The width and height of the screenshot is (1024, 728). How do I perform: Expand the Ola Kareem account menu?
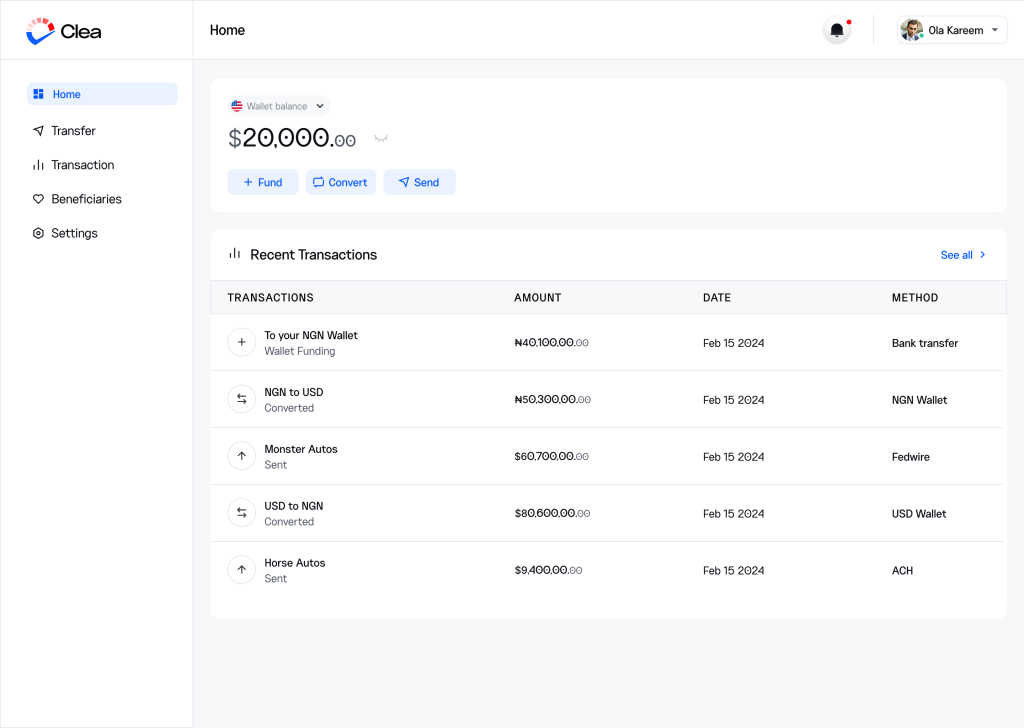[x=994, y=30]
